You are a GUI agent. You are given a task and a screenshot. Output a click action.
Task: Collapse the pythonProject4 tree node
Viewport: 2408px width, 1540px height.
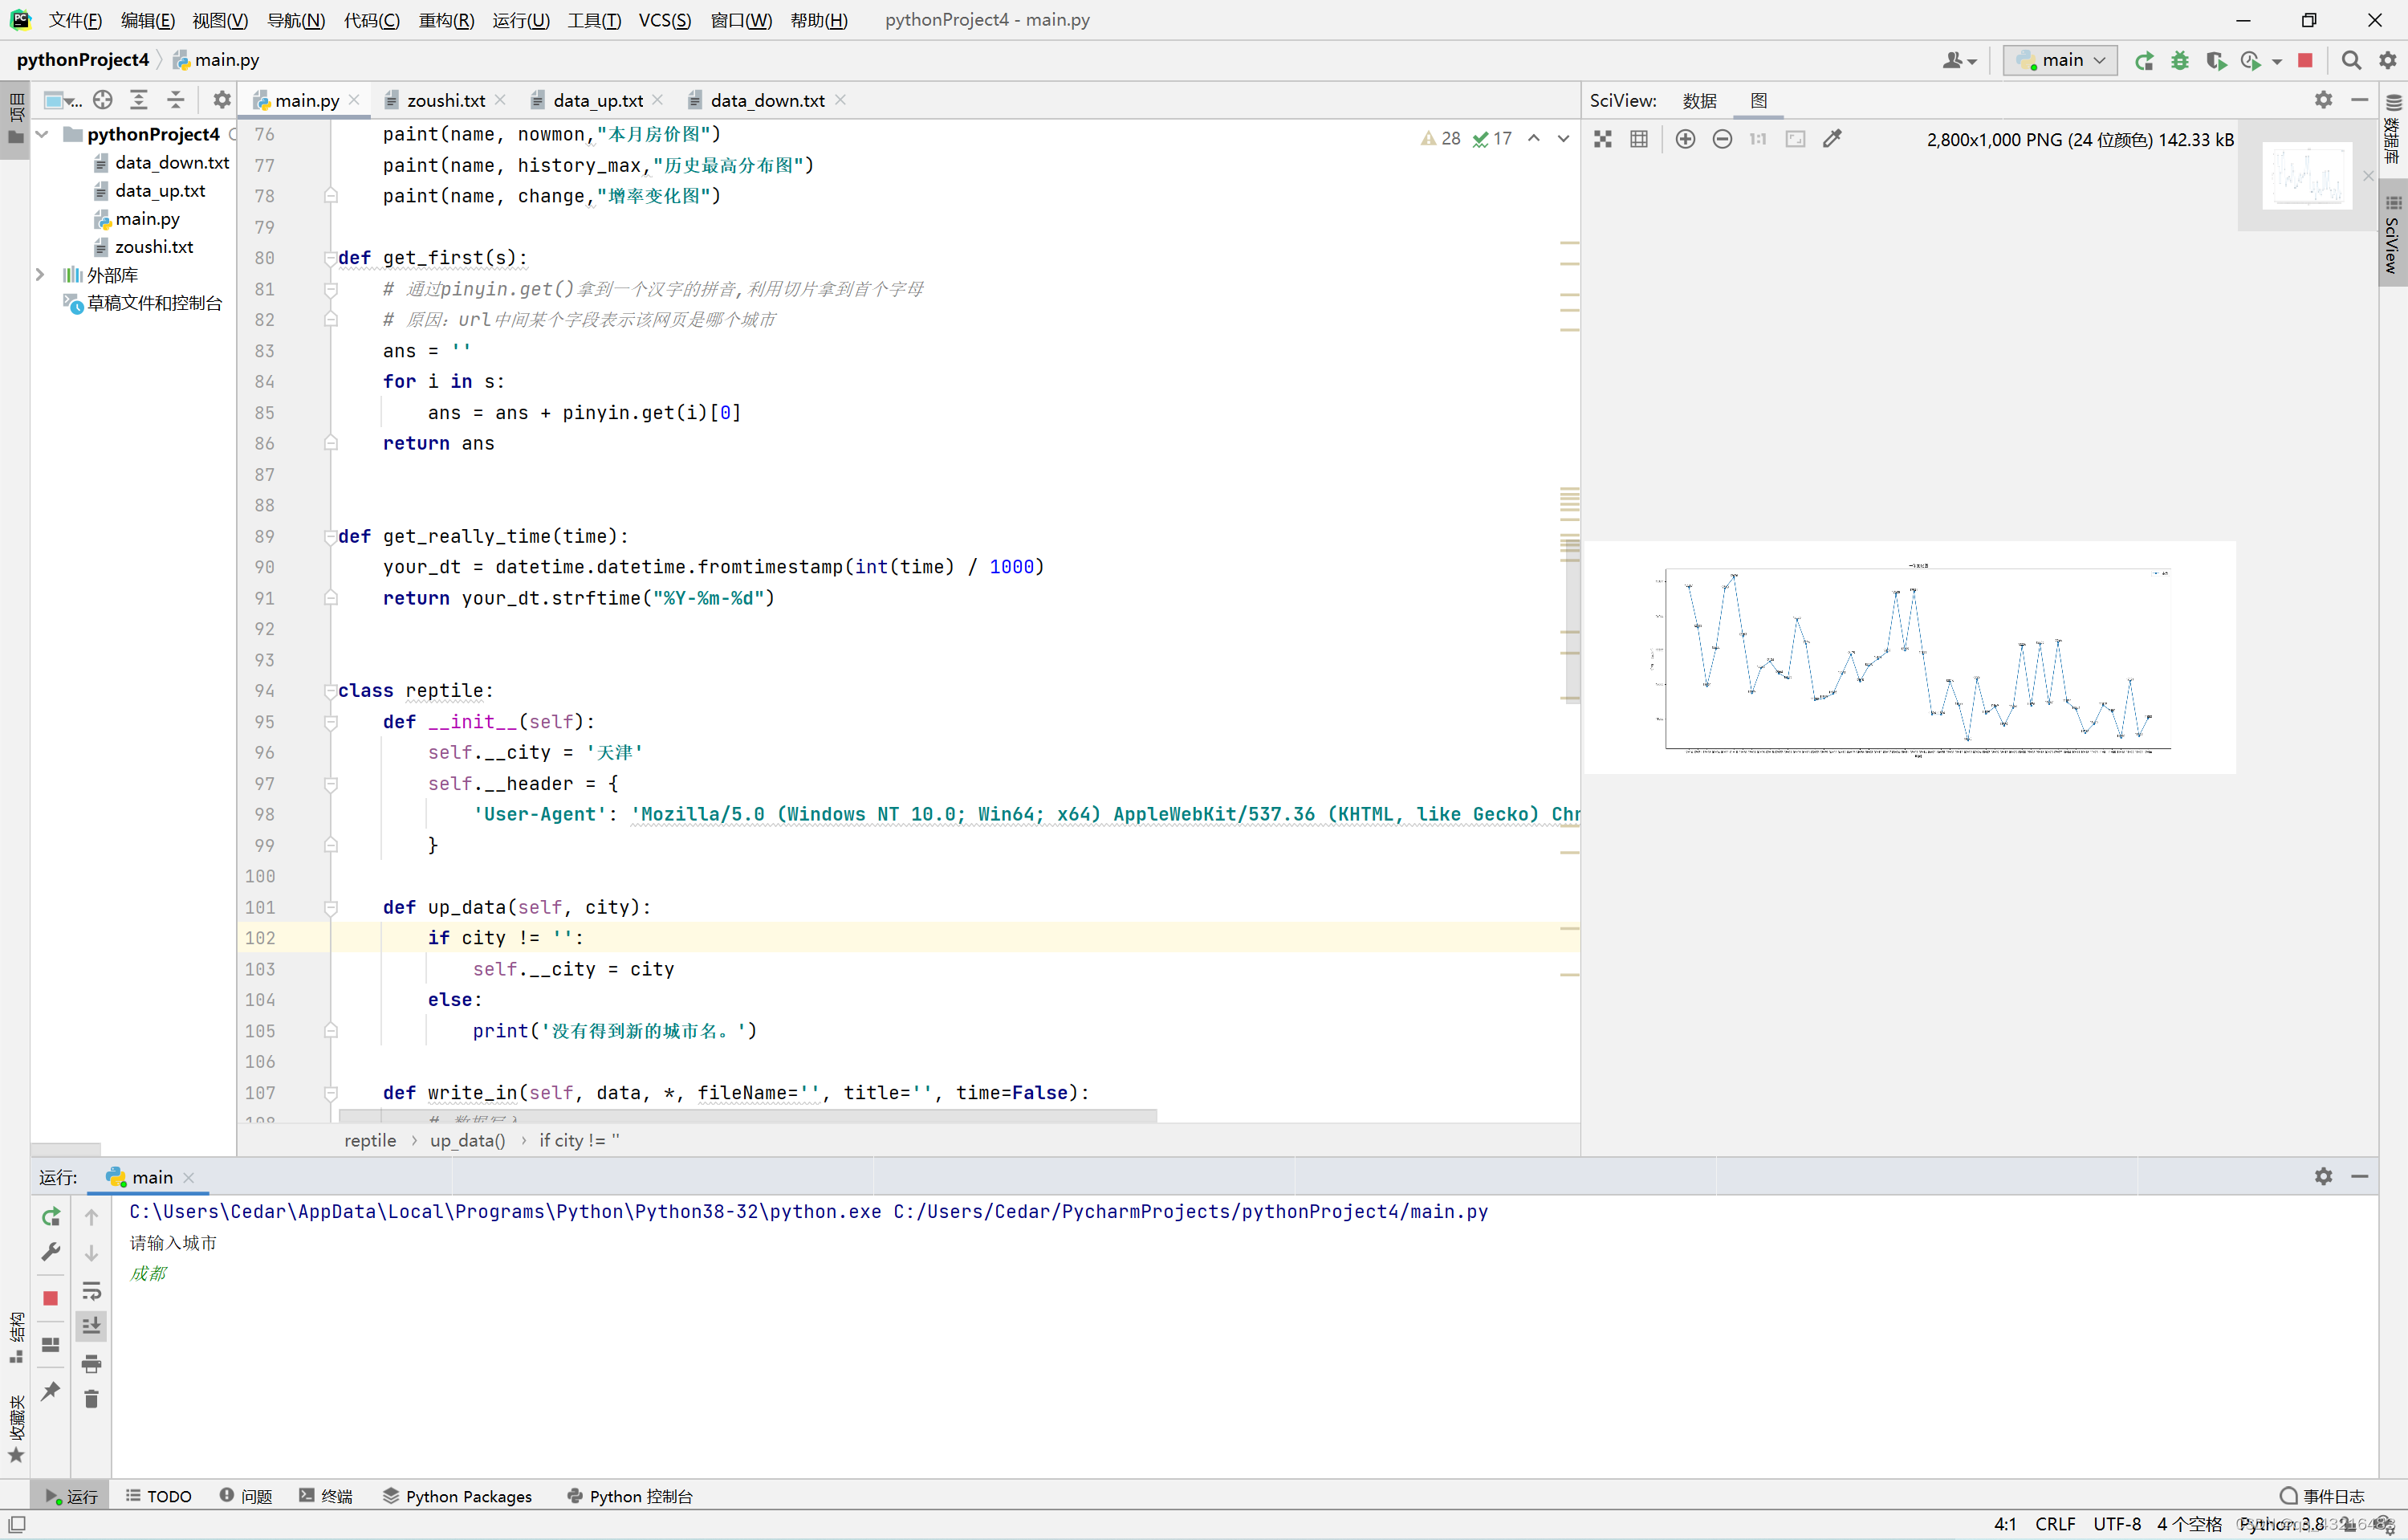pos(41,134)
